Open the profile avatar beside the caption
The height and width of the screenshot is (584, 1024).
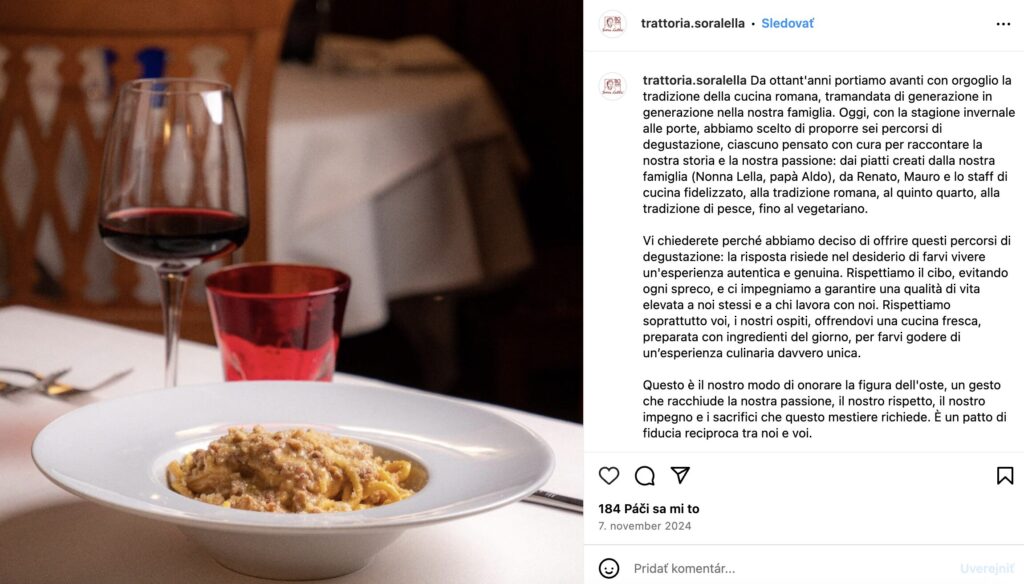pos(613,86)
